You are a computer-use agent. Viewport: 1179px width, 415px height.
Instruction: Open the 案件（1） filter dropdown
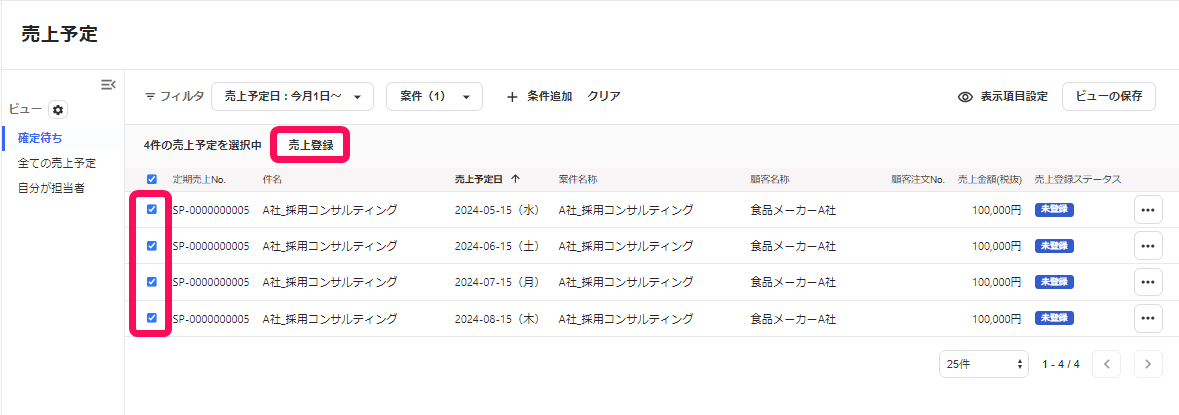pyautogui.click(x=435, y=96)
